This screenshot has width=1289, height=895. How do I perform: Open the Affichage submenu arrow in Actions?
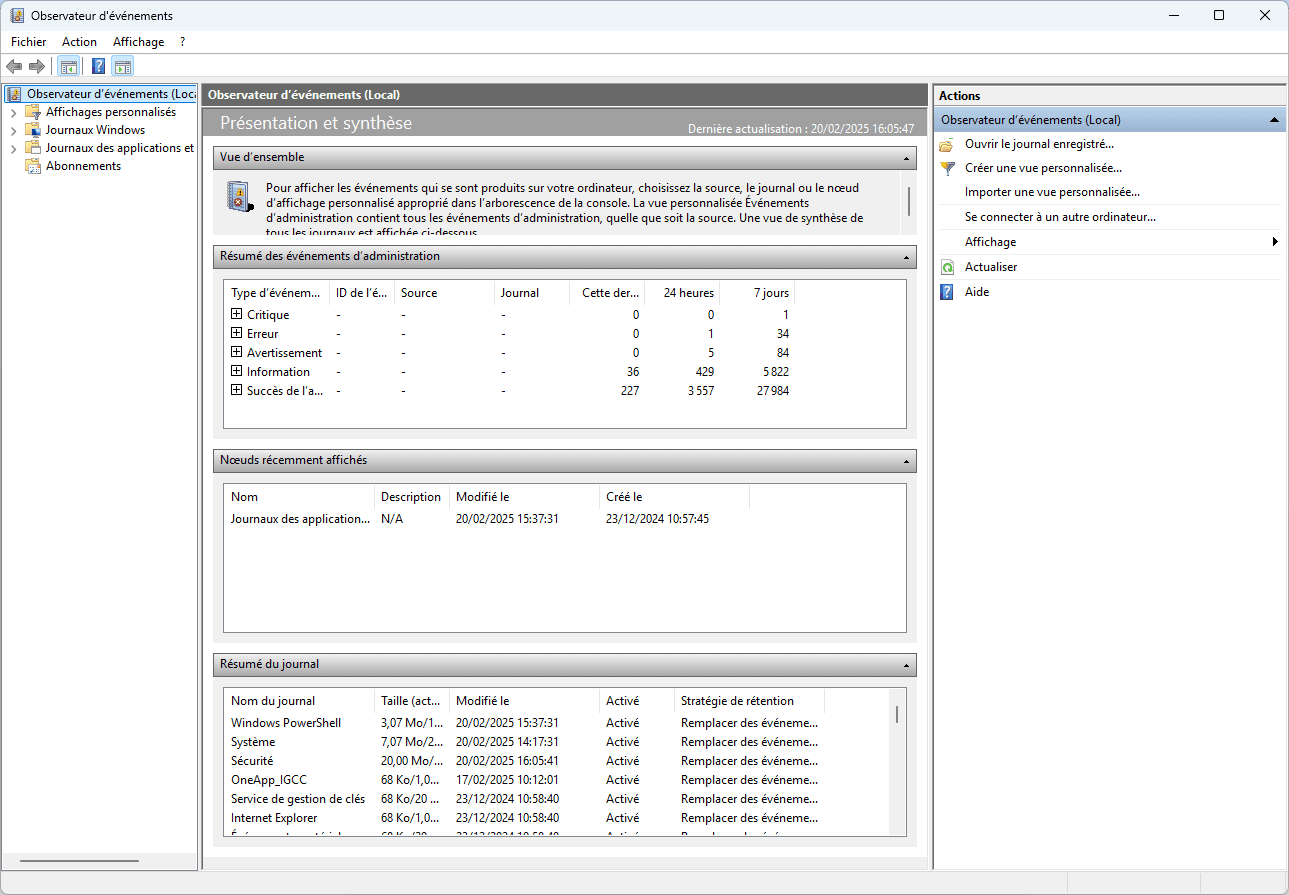(1275, 242)
